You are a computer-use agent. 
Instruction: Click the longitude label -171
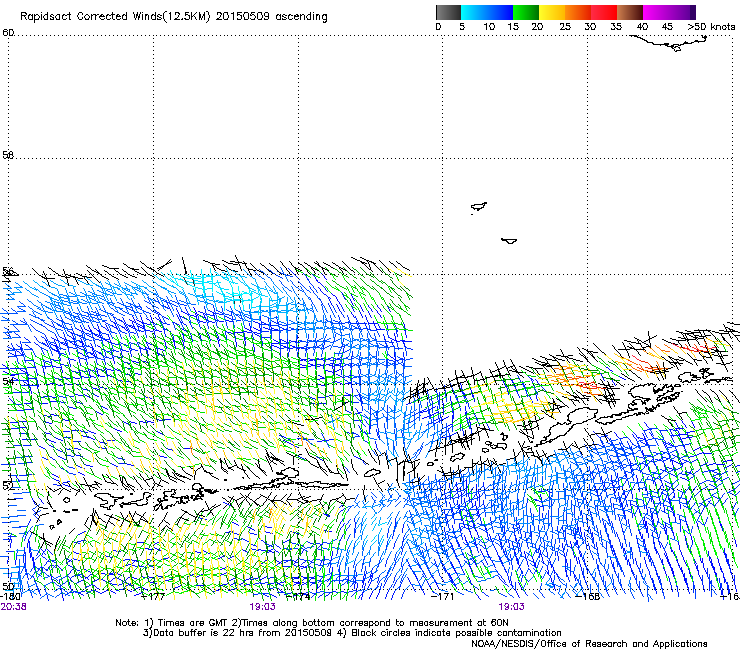443,596
